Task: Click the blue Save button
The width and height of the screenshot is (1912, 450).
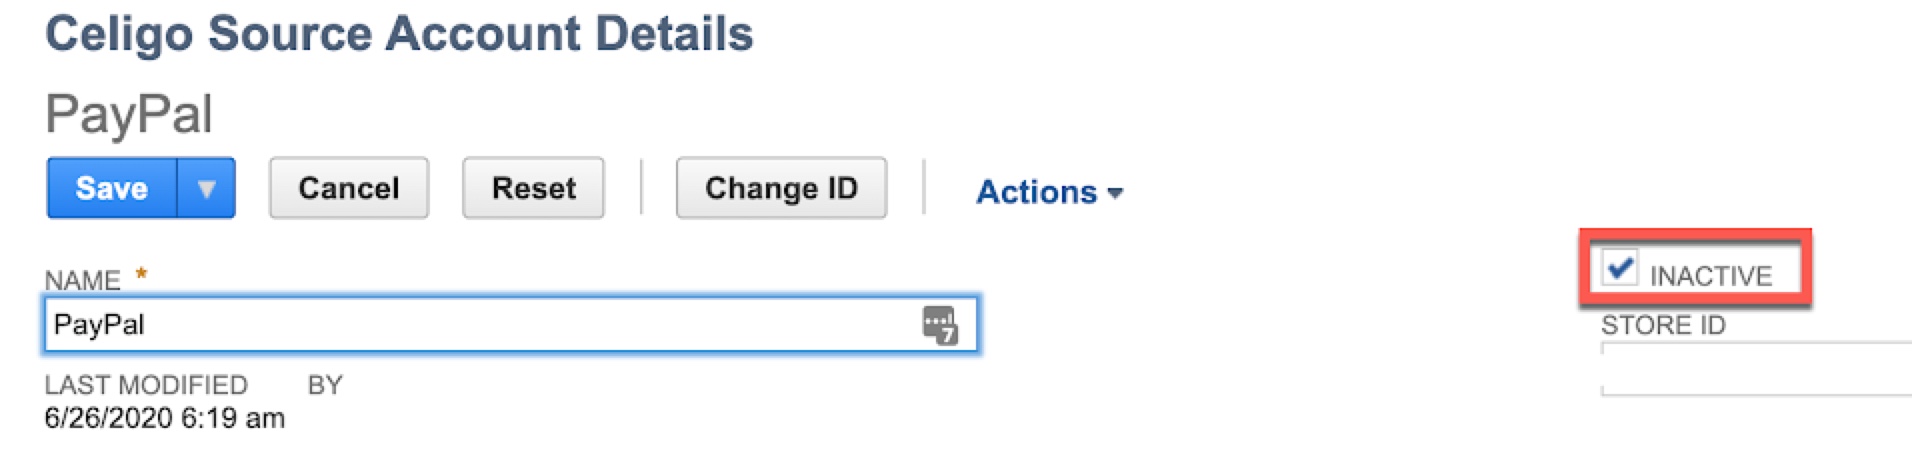Action: coord(112,188)
